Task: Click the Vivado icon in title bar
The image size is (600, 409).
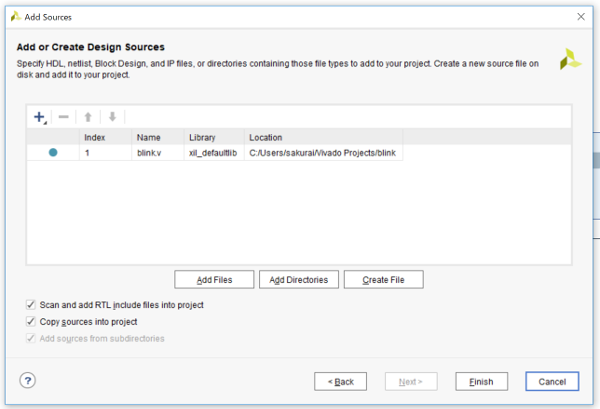Action: (x=13, y=17)
